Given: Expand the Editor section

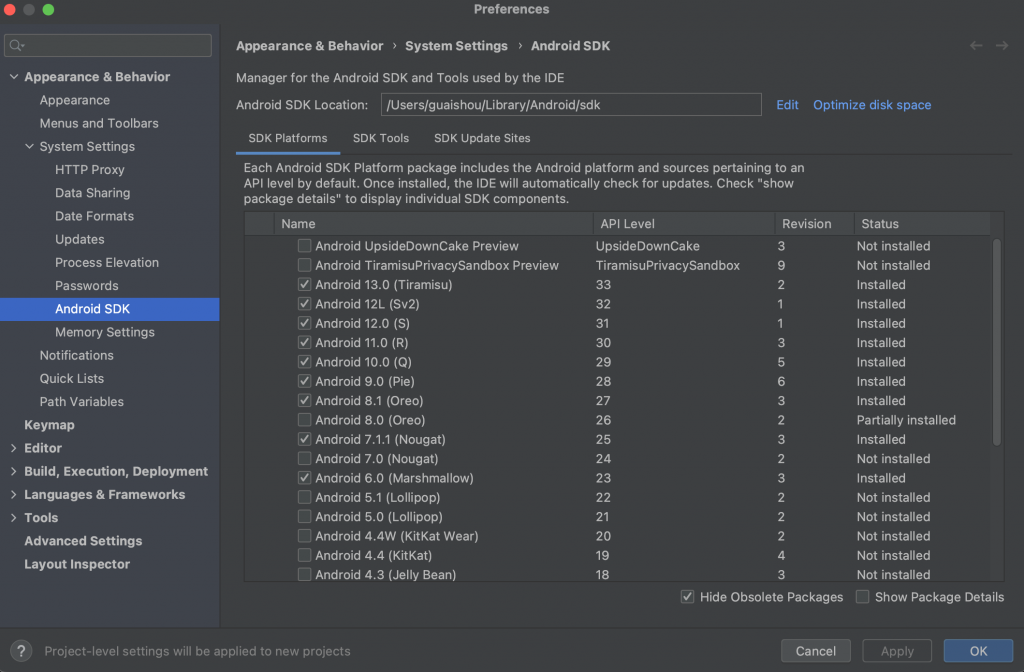Looking at the screenshot, I should [14, 448].
